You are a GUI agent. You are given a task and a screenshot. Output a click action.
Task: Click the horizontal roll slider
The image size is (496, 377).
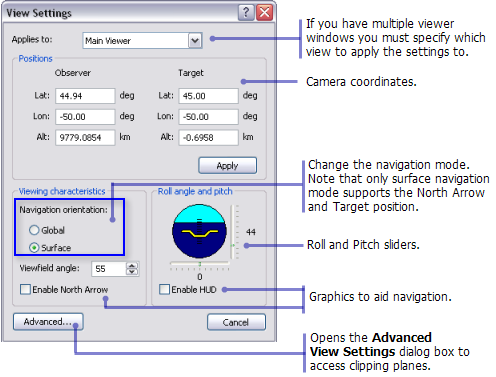tap(199, 265)
